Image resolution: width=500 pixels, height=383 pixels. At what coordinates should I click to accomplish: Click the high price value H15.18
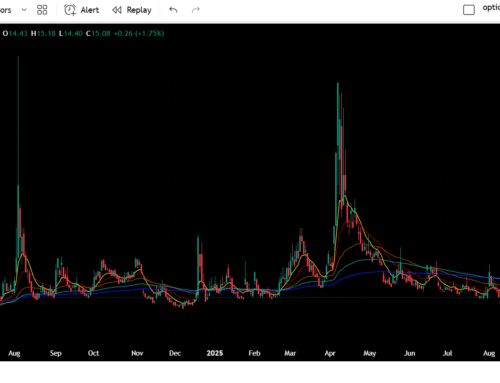coord(43,33)
